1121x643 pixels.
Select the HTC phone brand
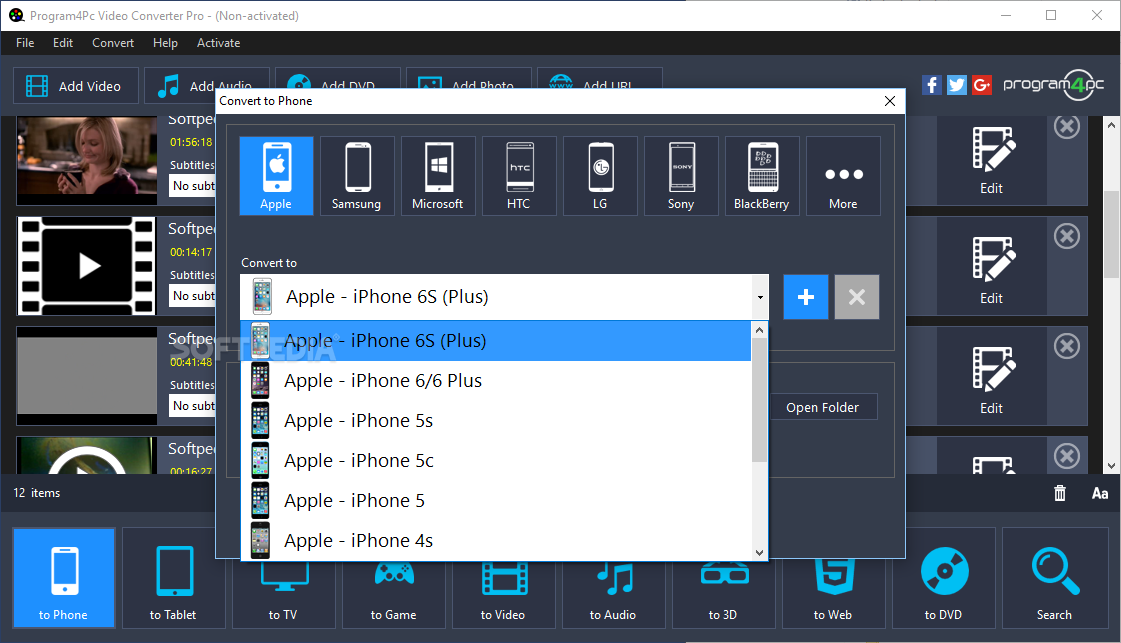tap(519, 176)
